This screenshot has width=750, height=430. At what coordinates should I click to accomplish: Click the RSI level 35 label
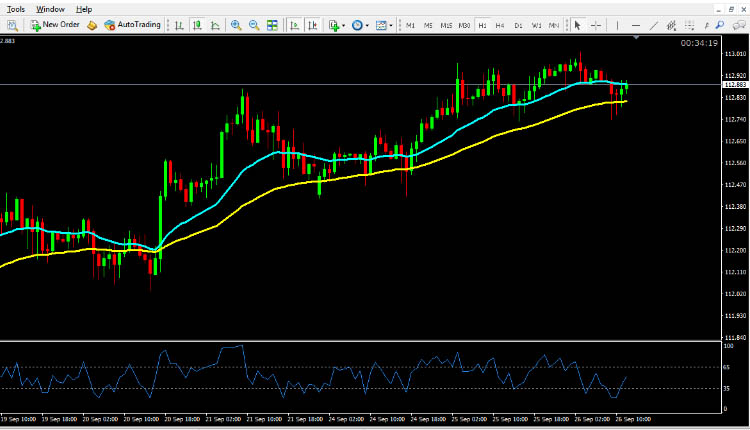point(727,388)
